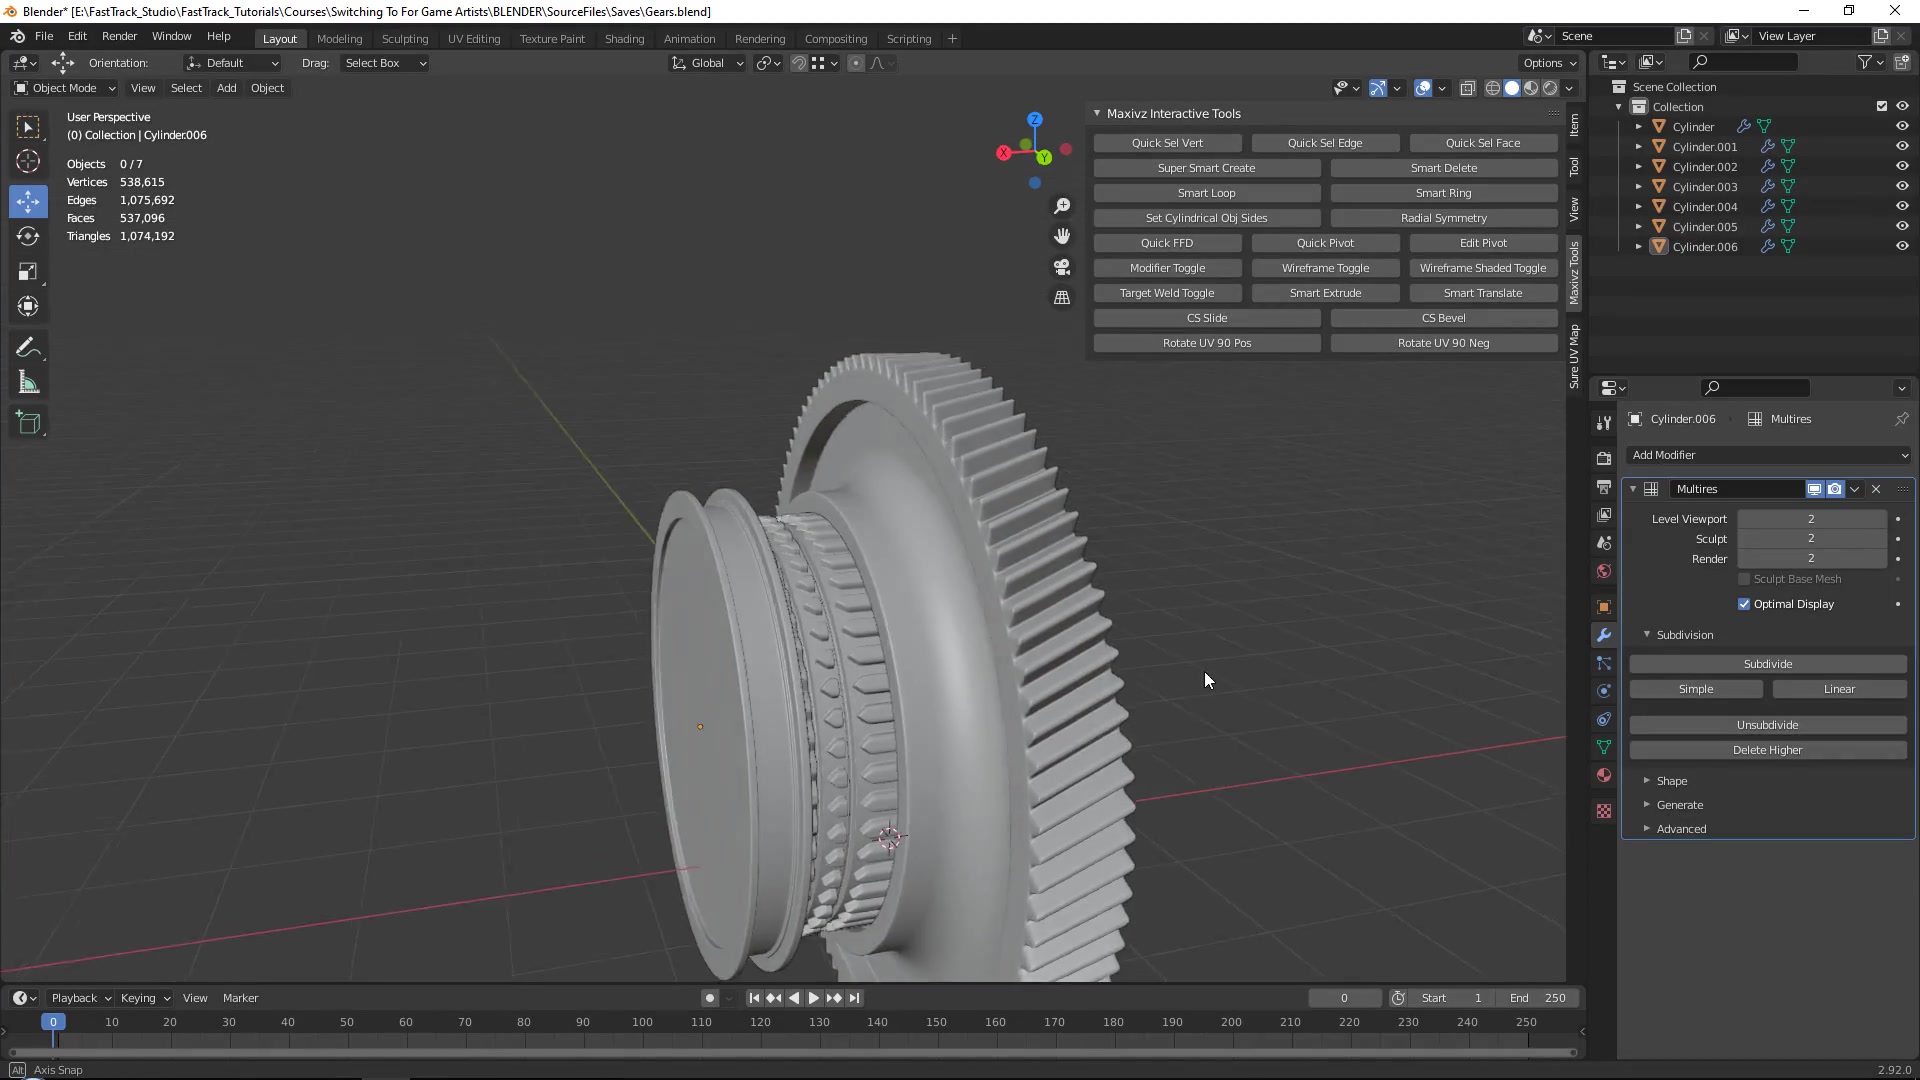Open the viewport Select menu
The width and height of the screenshot is (1920, 1080).
tap(186, 88)
